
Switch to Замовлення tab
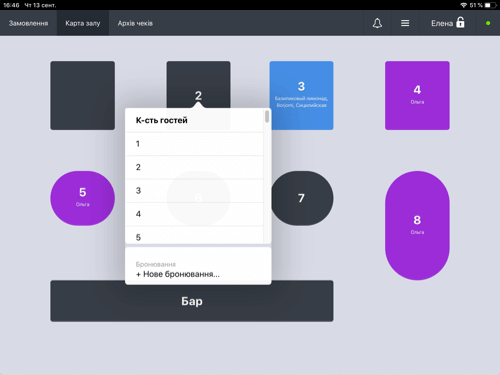click(x=28, y=23)
